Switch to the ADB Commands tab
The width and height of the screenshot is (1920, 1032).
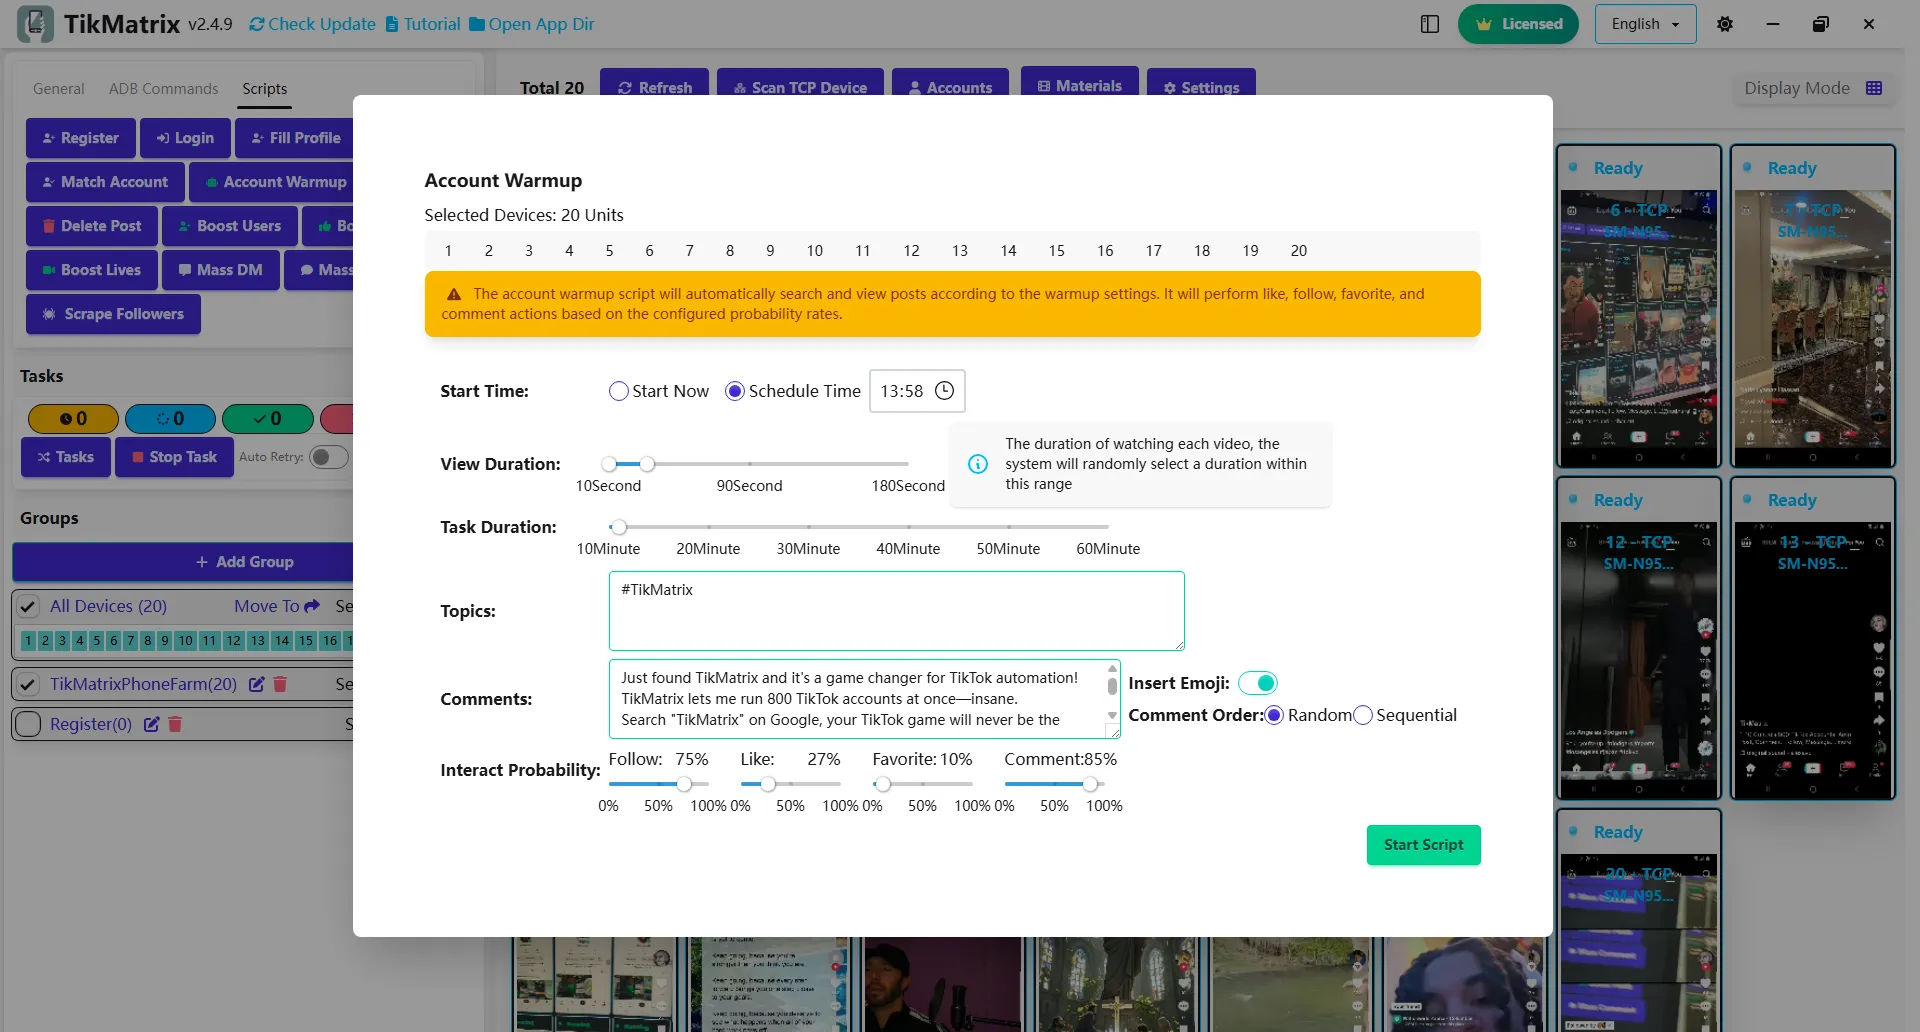point(163,89)
